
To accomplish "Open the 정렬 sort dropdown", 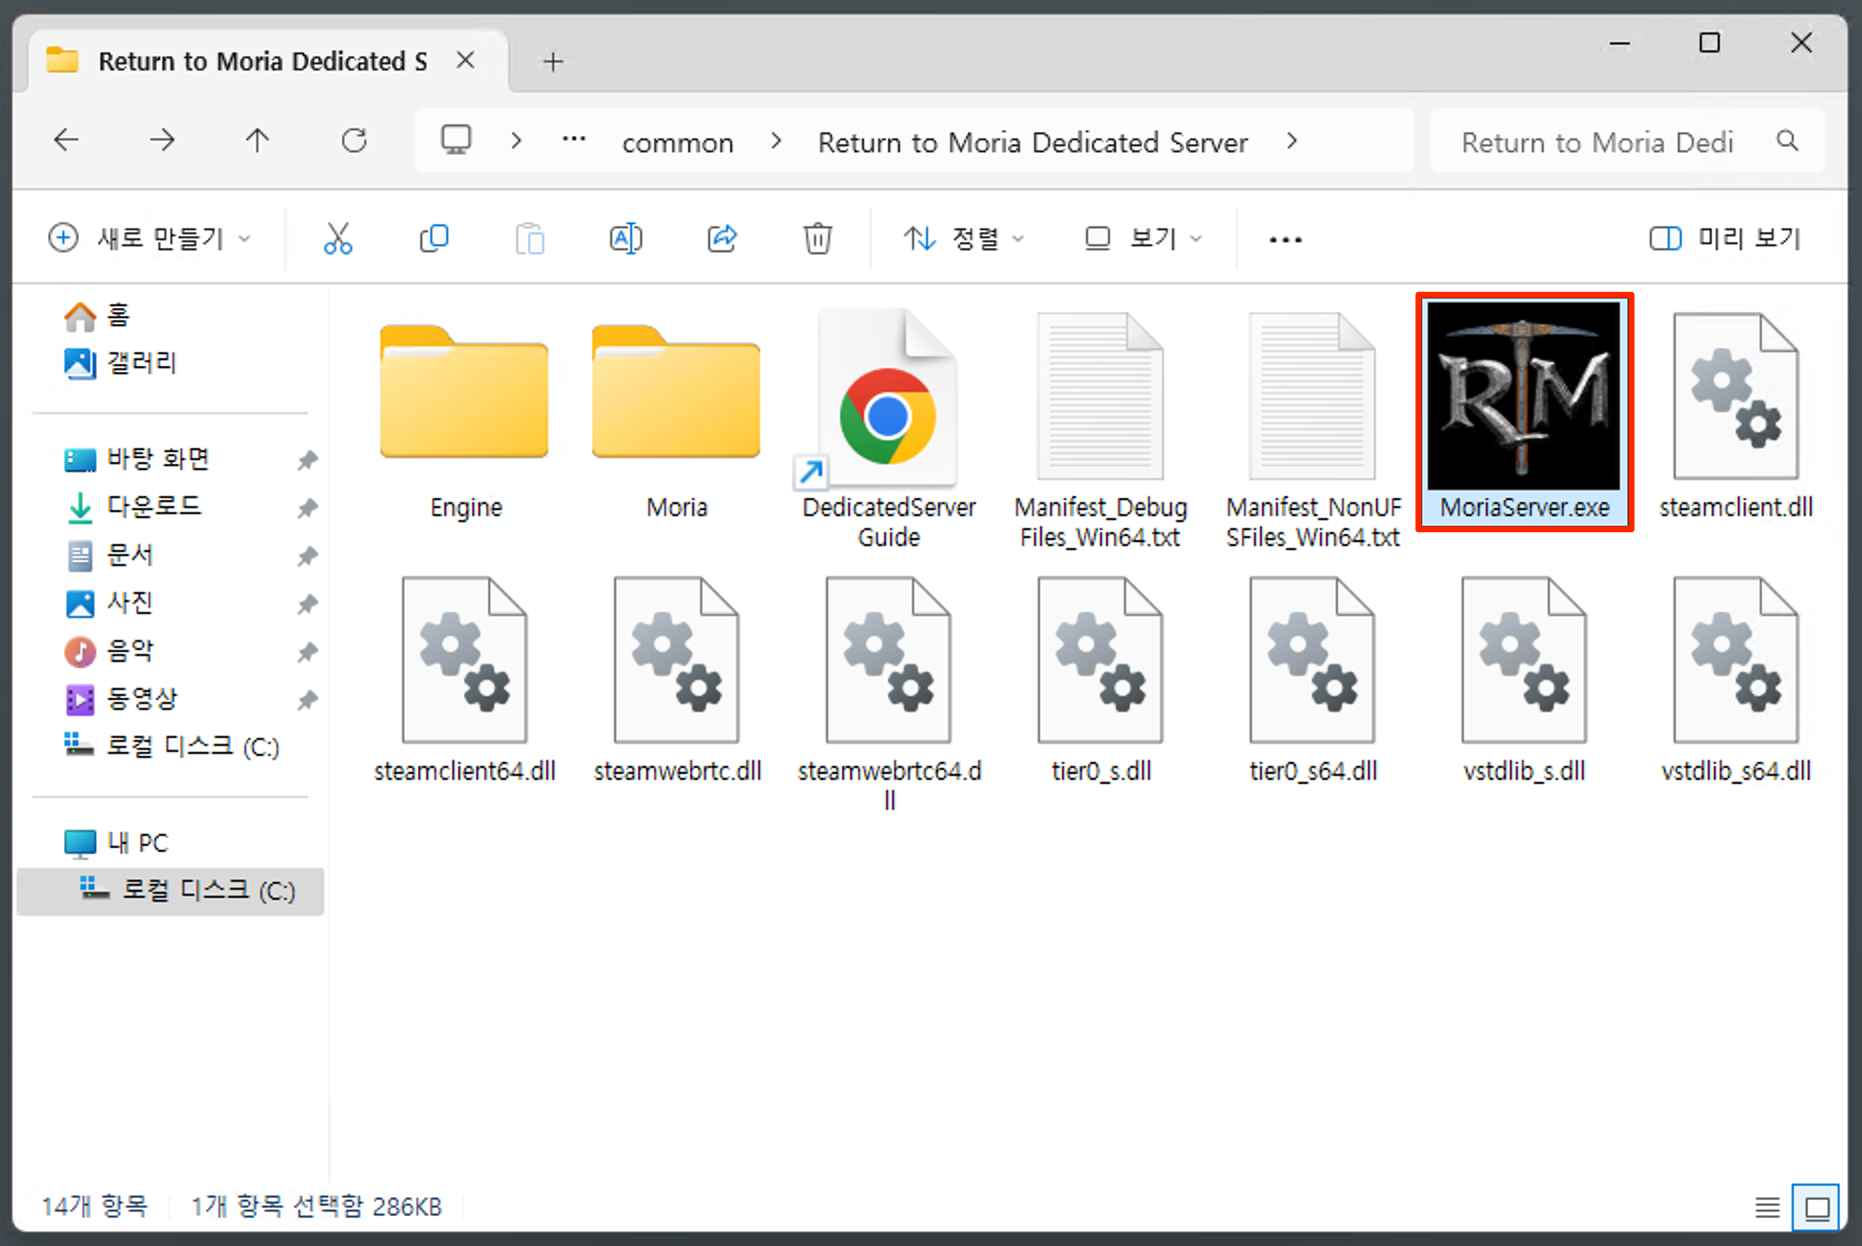I will pos(963,239).
